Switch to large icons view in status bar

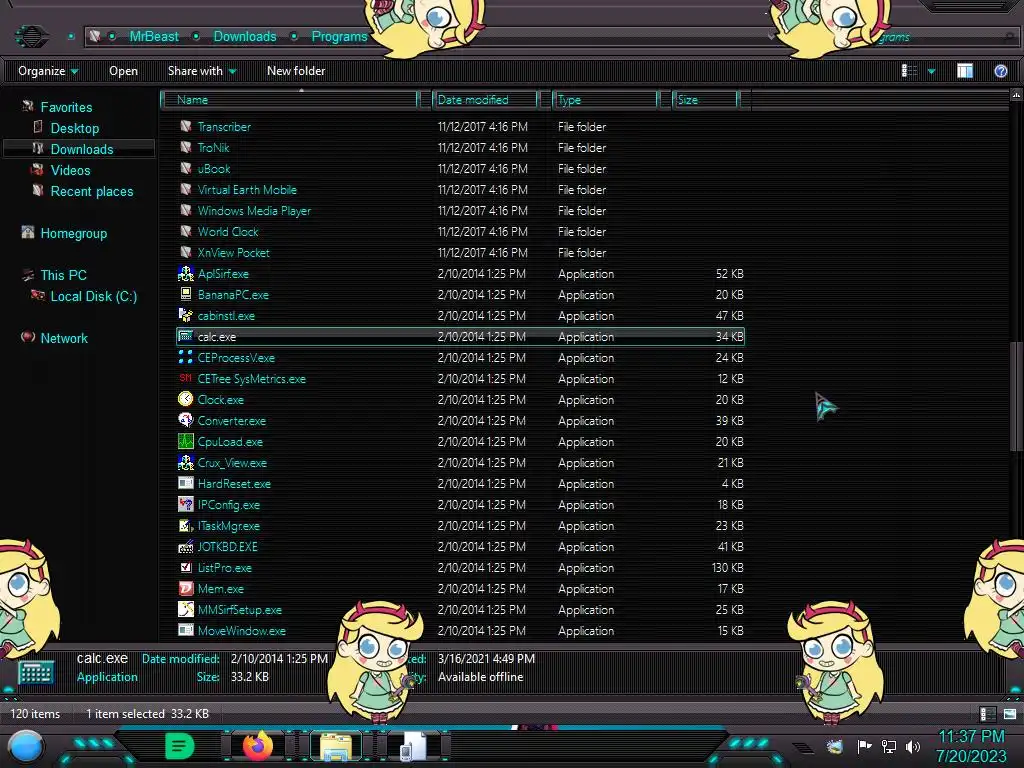[x=1010, y=714]
